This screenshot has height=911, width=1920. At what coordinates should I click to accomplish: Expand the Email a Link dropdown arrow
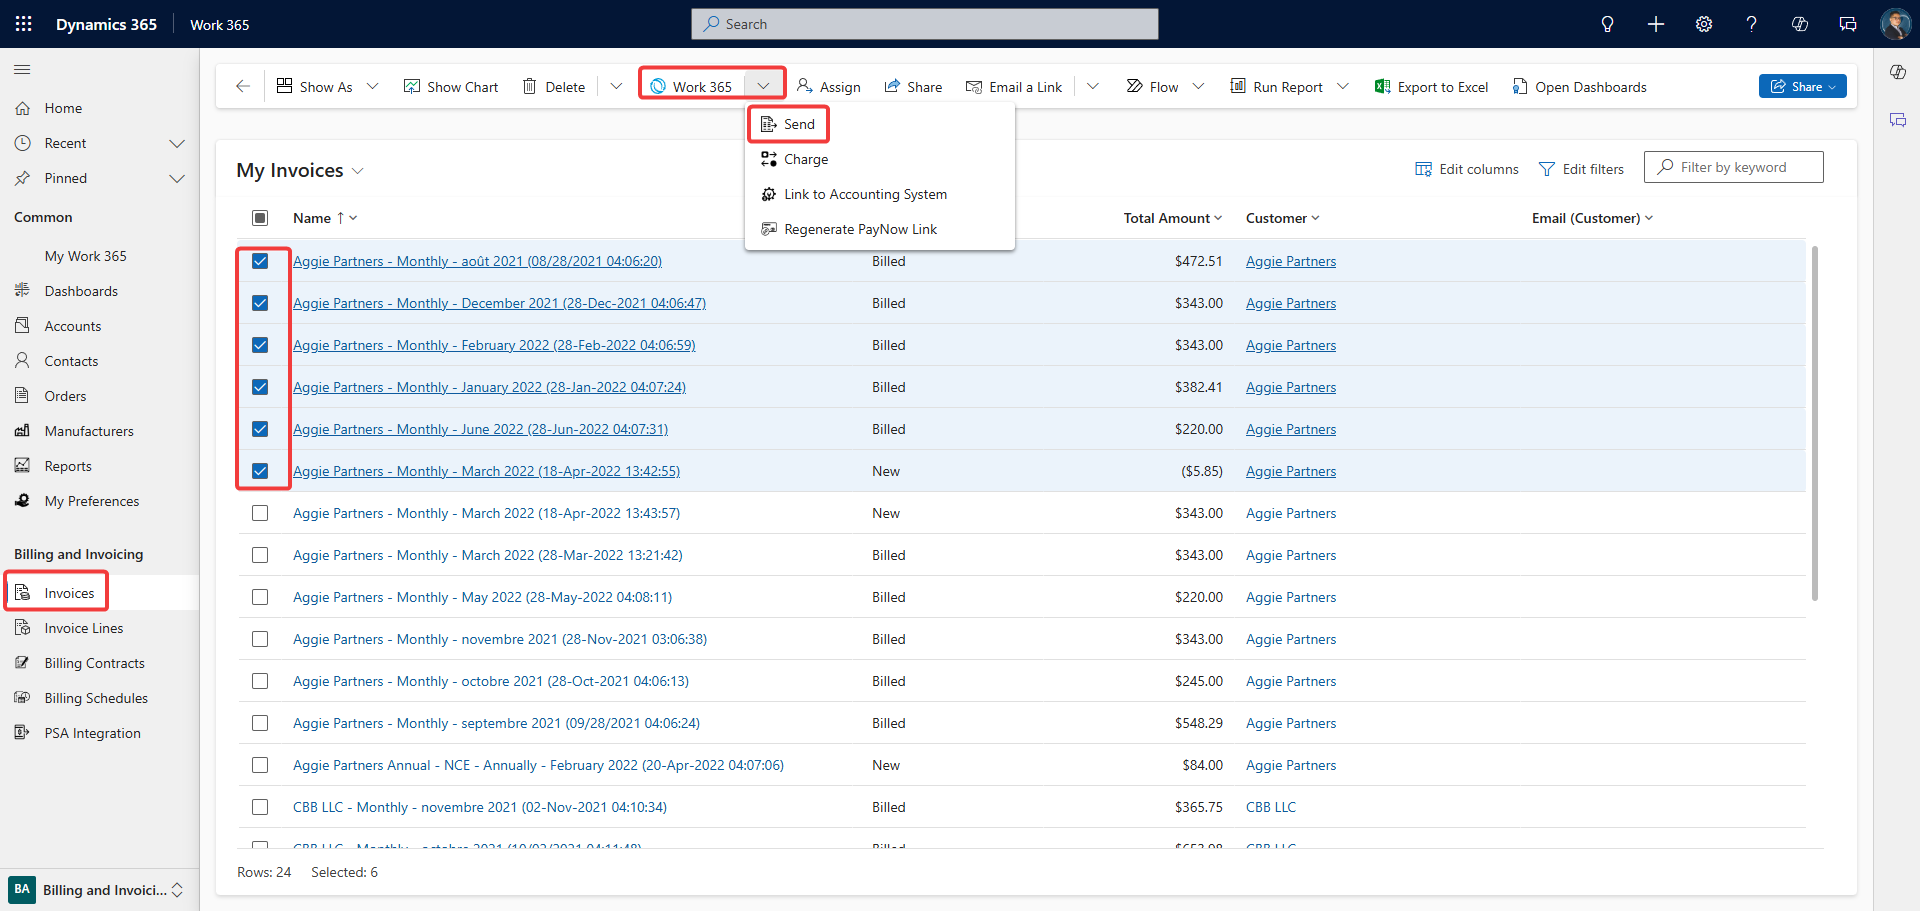point(1093,87)
